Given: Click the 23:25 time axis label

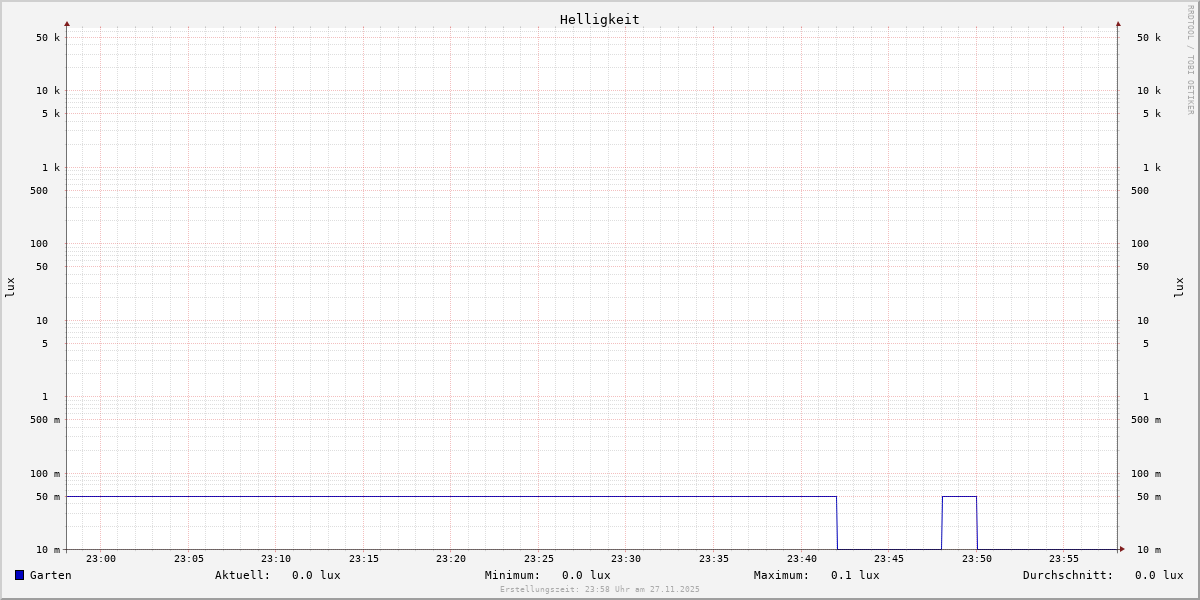Looking at the screenshot, I should [x=539, y=559].
